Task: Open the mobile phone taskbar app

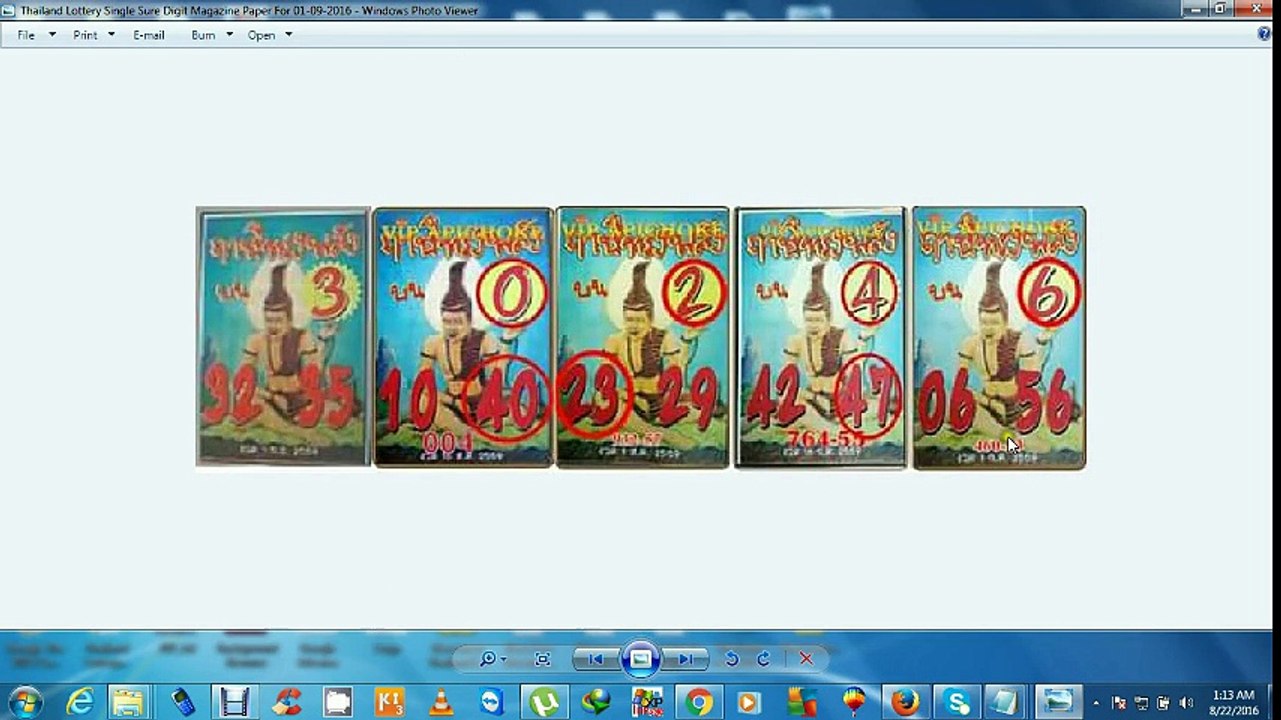Action: click(183, 702)
